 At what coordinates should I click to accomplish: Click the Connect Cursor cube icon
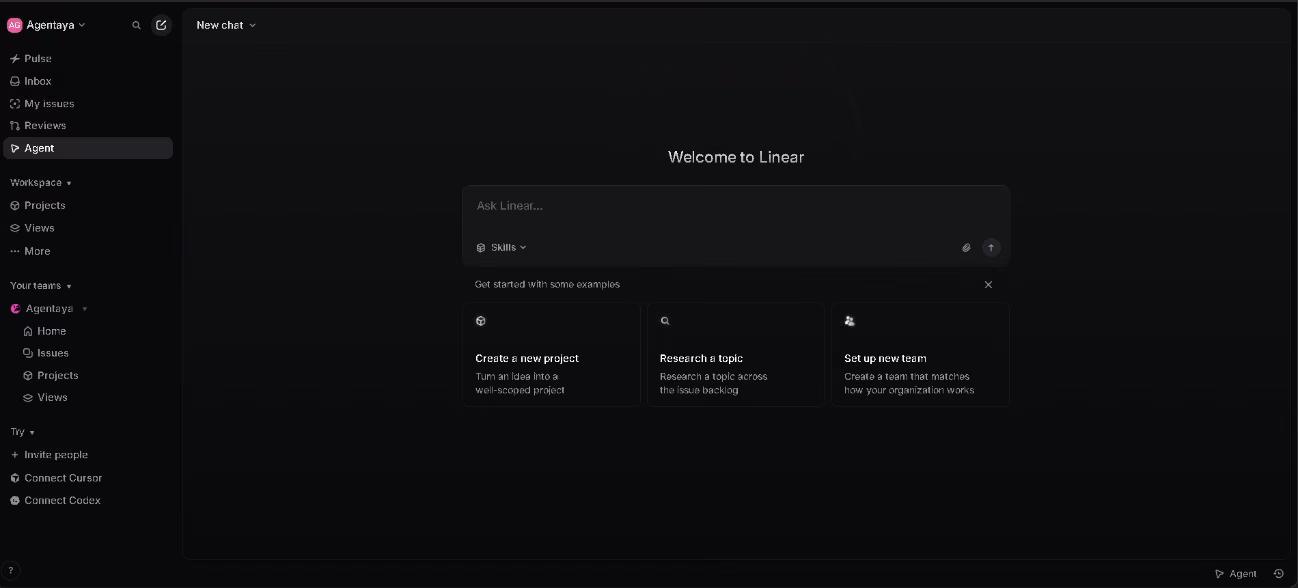pos(15,478)
